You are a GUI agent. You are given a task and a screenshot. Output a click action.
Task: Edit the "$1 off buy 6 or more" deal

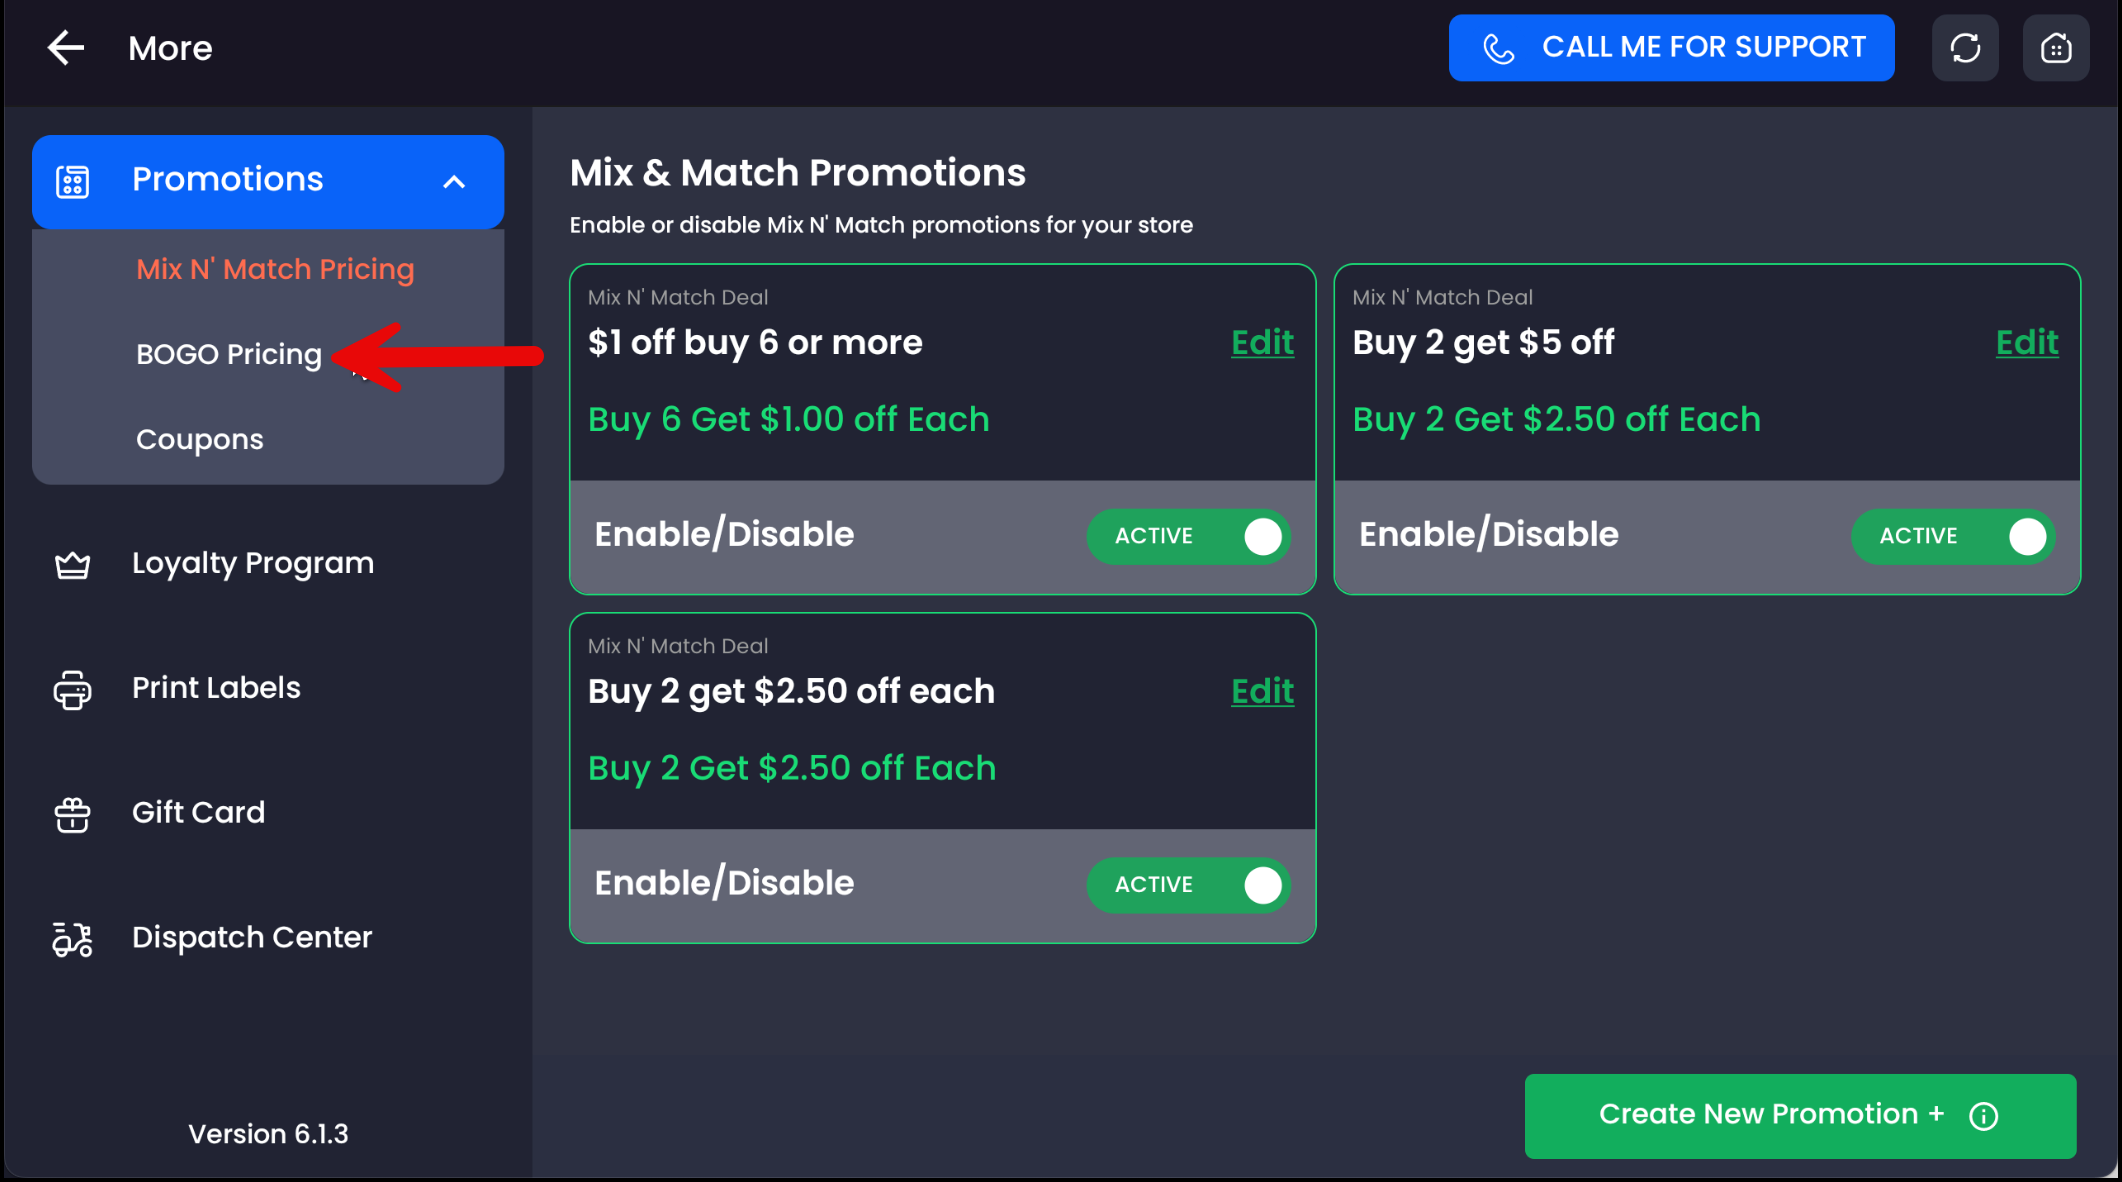pyautogui.click(x=1262, y=343)
